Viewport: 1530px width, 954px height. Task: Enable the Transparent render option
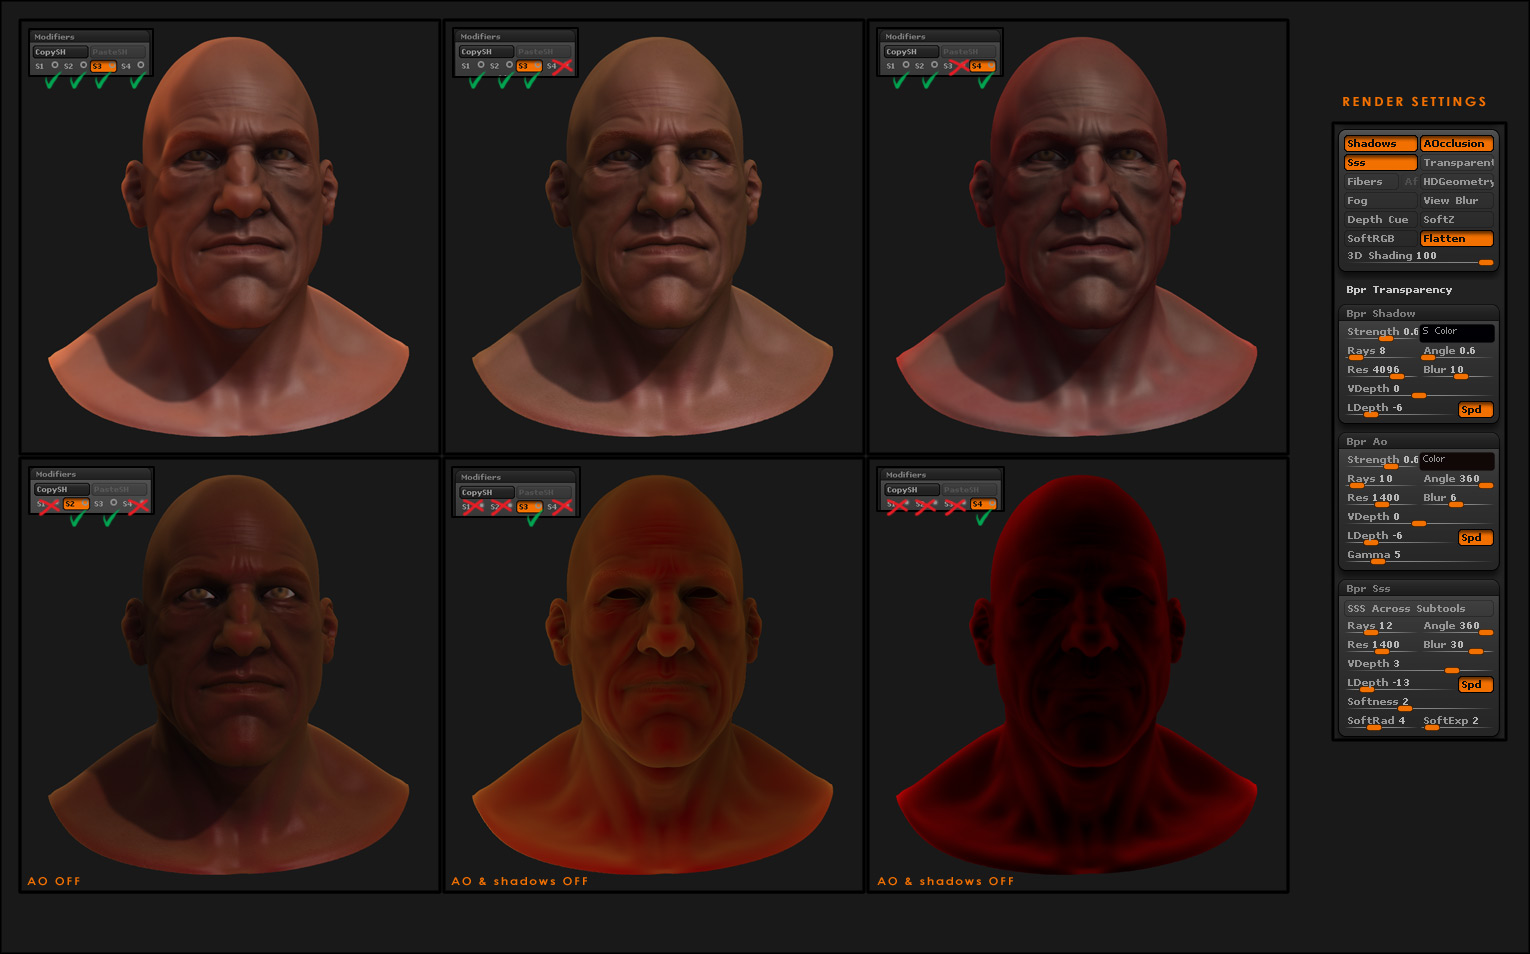click(x=1456, y=163)
